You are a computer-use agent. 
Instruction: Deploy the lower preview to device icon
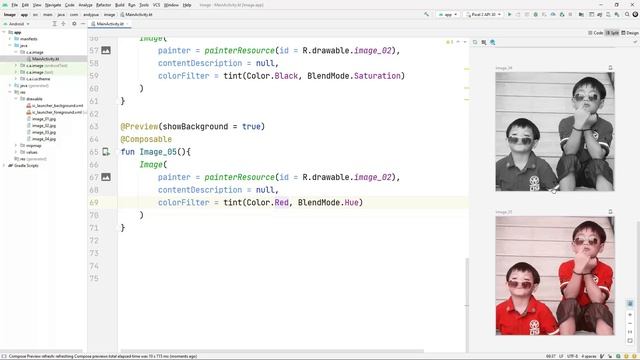pyautogui.click(x=610, y=212)
